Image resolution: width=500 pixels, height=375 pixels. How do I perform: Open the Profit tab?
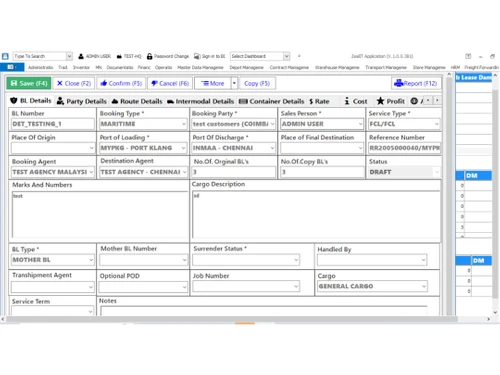tap(390, 101)
